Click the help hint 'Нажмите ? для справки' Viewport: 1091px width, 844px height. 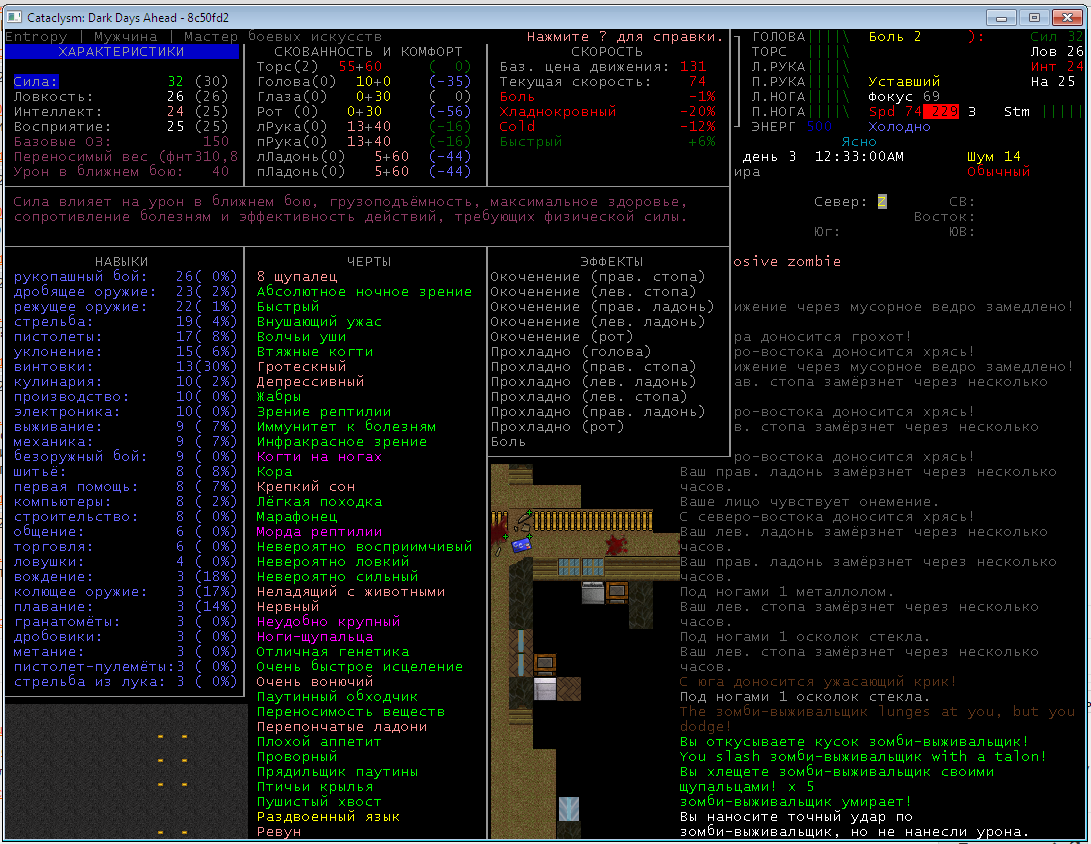(x=625, y=37)
